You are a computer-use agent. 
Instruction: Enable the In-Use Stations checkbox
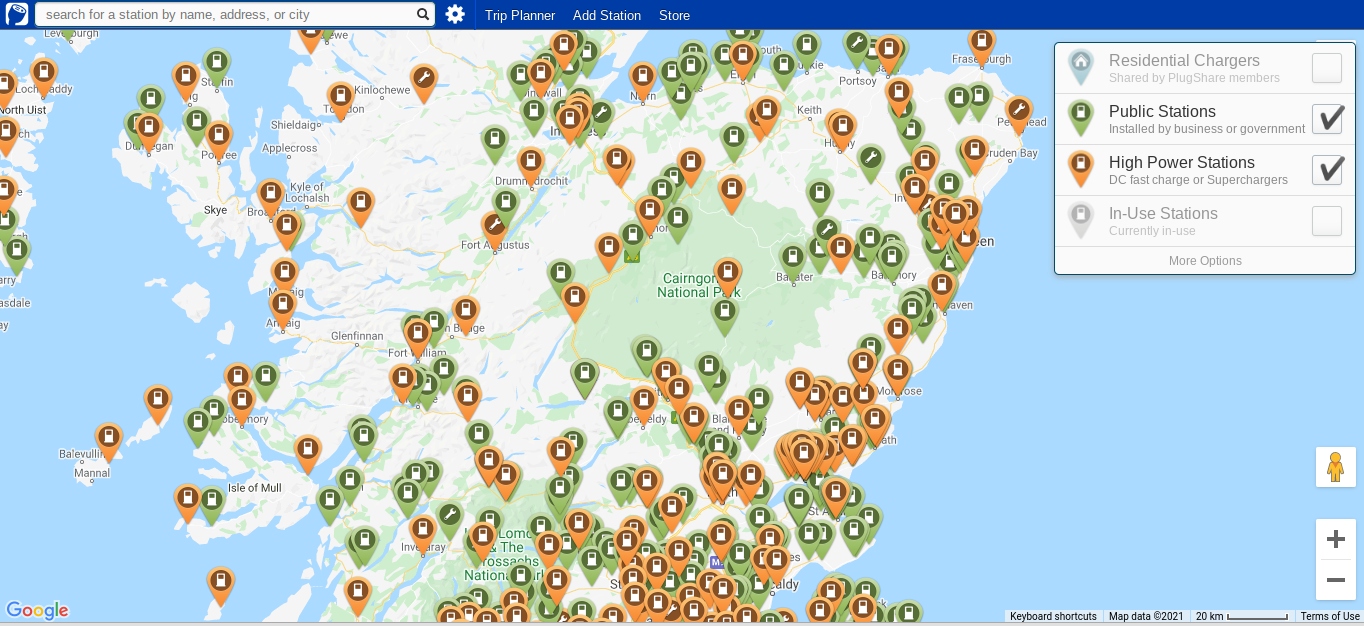pyautogui.click(x=1327, y=221)
